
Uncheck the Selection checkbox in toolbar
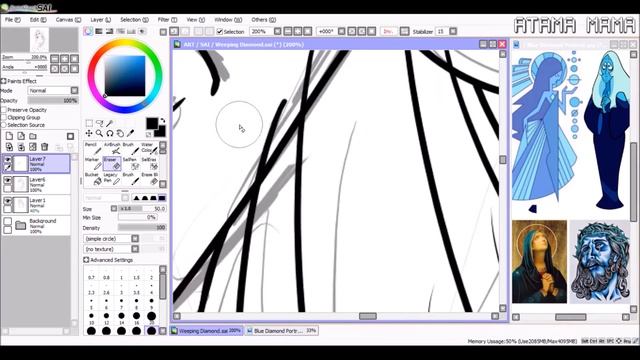[220, 31]
